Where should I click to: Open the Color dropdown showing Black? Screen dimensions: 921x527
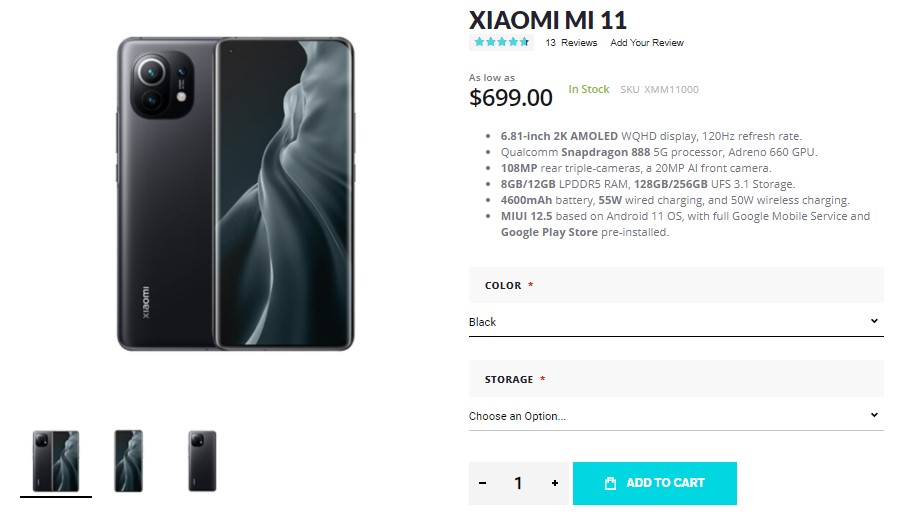click(675, 322)
